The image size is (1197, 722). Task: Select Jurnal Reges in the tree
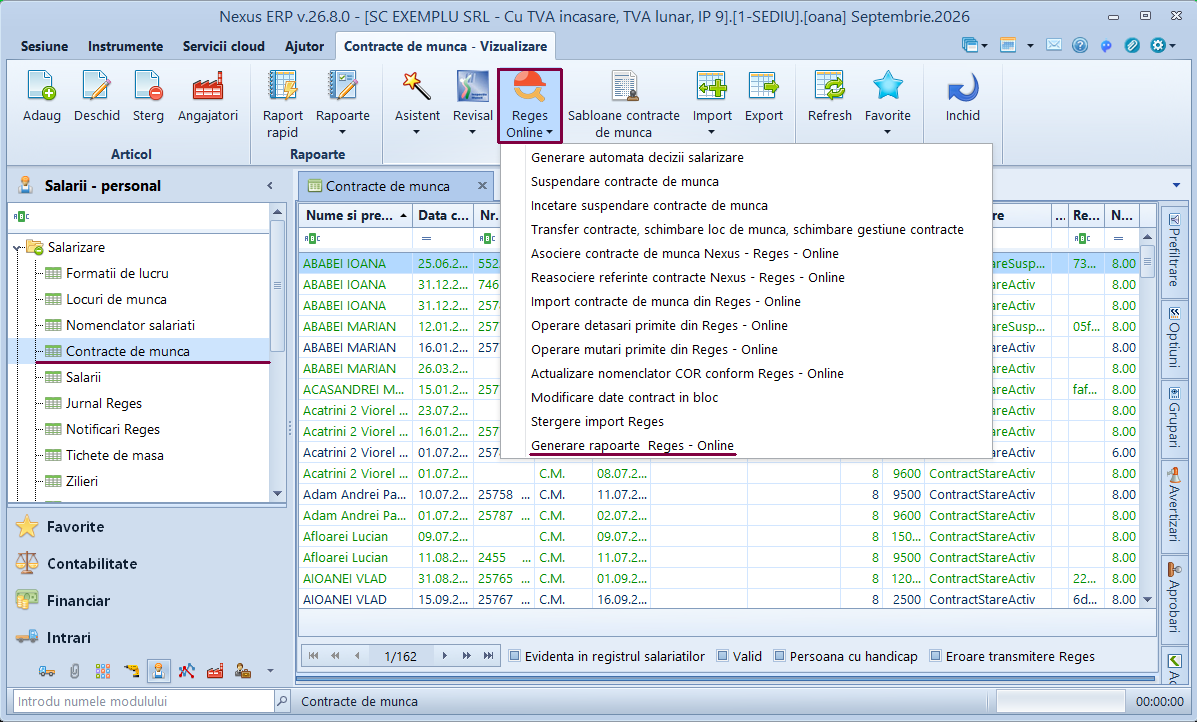104,403
